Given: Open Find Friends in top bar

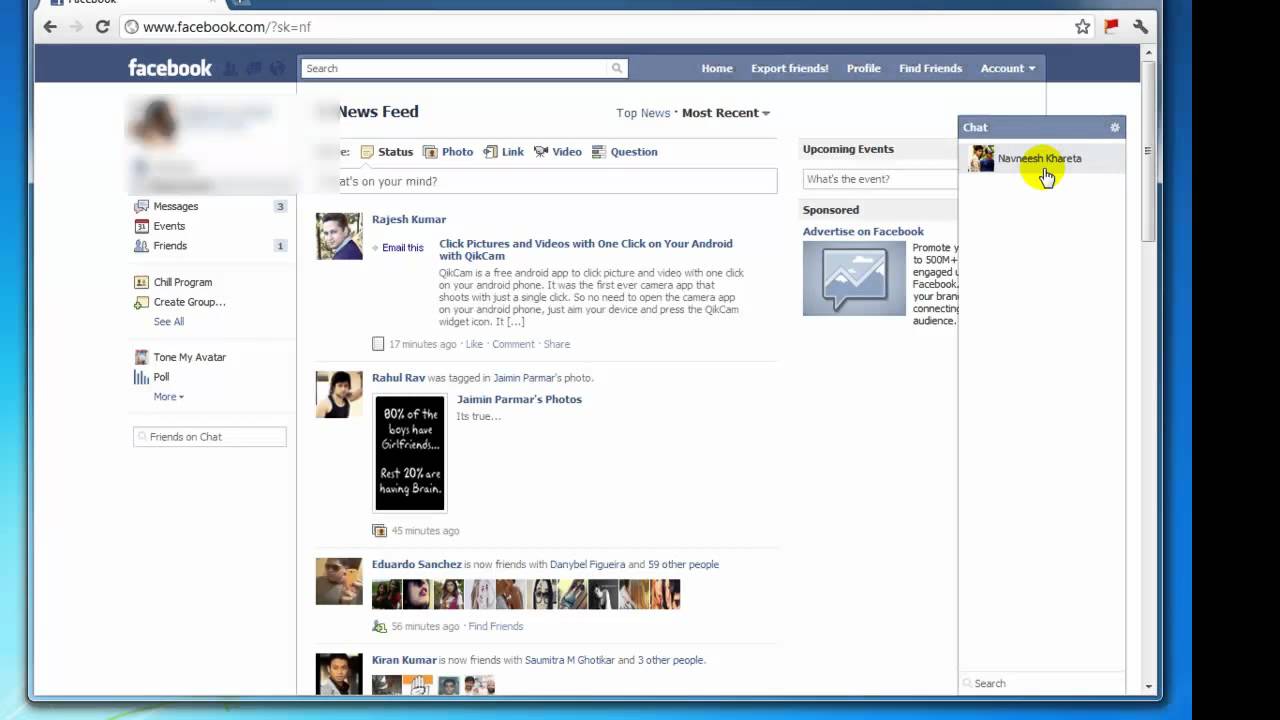Looking at the screenshot, I should (x=930, y=68).
